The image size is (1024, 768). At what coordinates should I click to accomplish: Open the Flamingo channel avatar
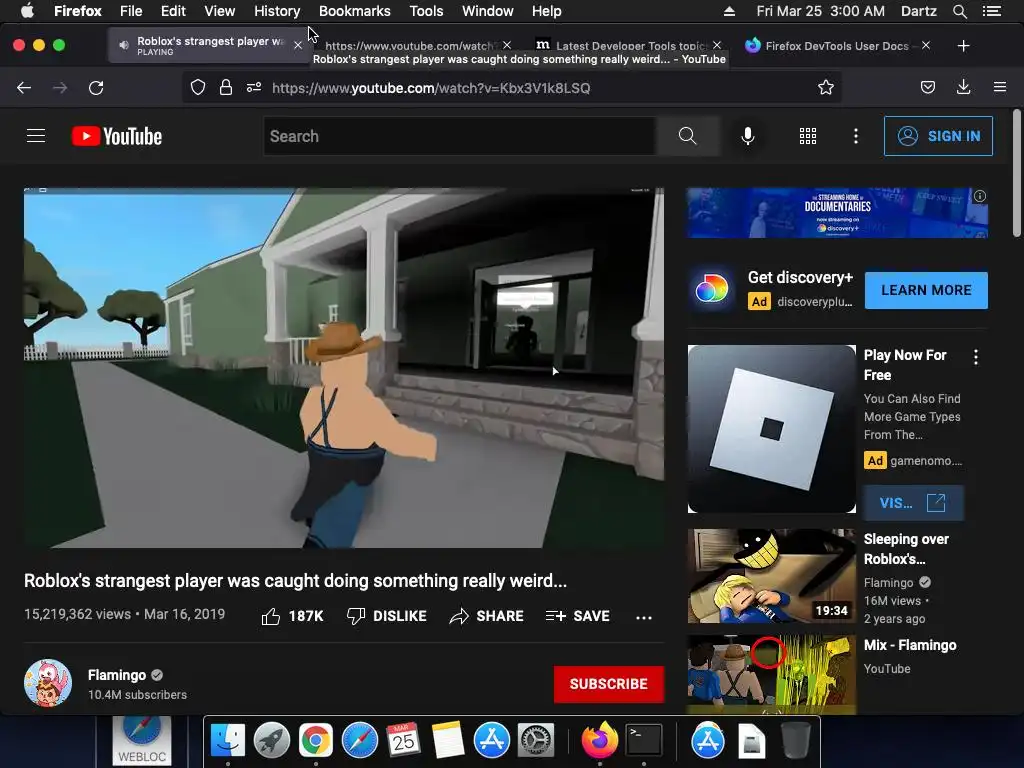point(48,683)
